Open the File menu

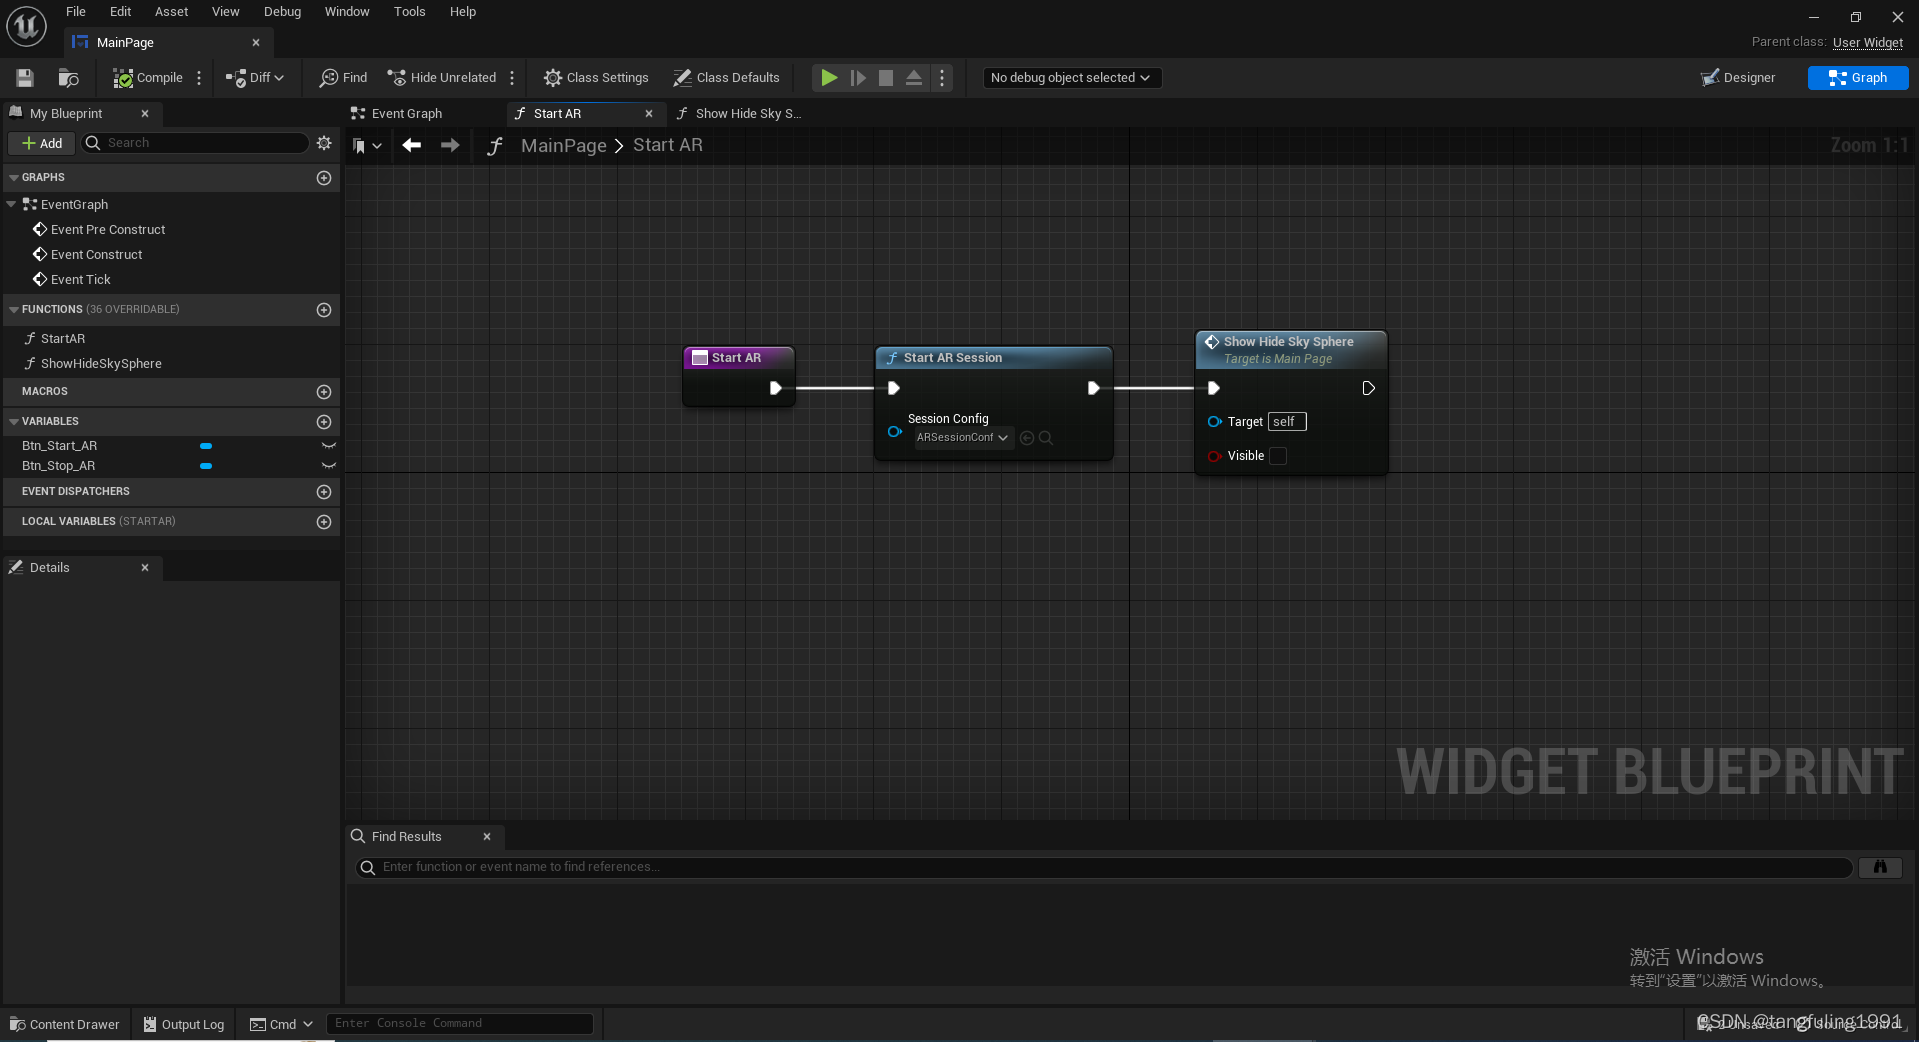click(x=76, y=12)
